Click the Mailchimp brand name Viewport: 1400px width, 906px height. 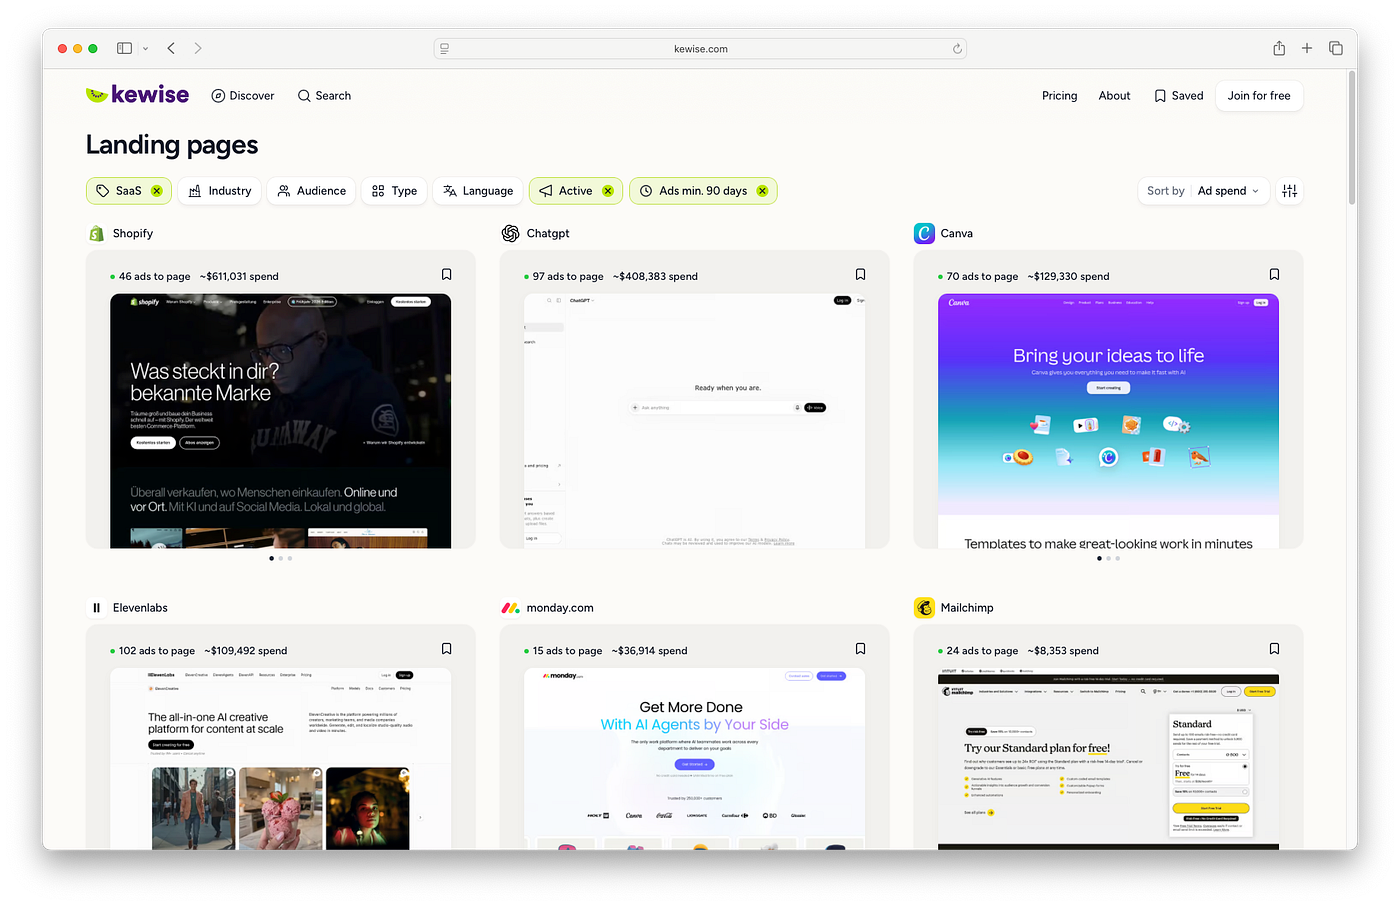tap(967, 608)
